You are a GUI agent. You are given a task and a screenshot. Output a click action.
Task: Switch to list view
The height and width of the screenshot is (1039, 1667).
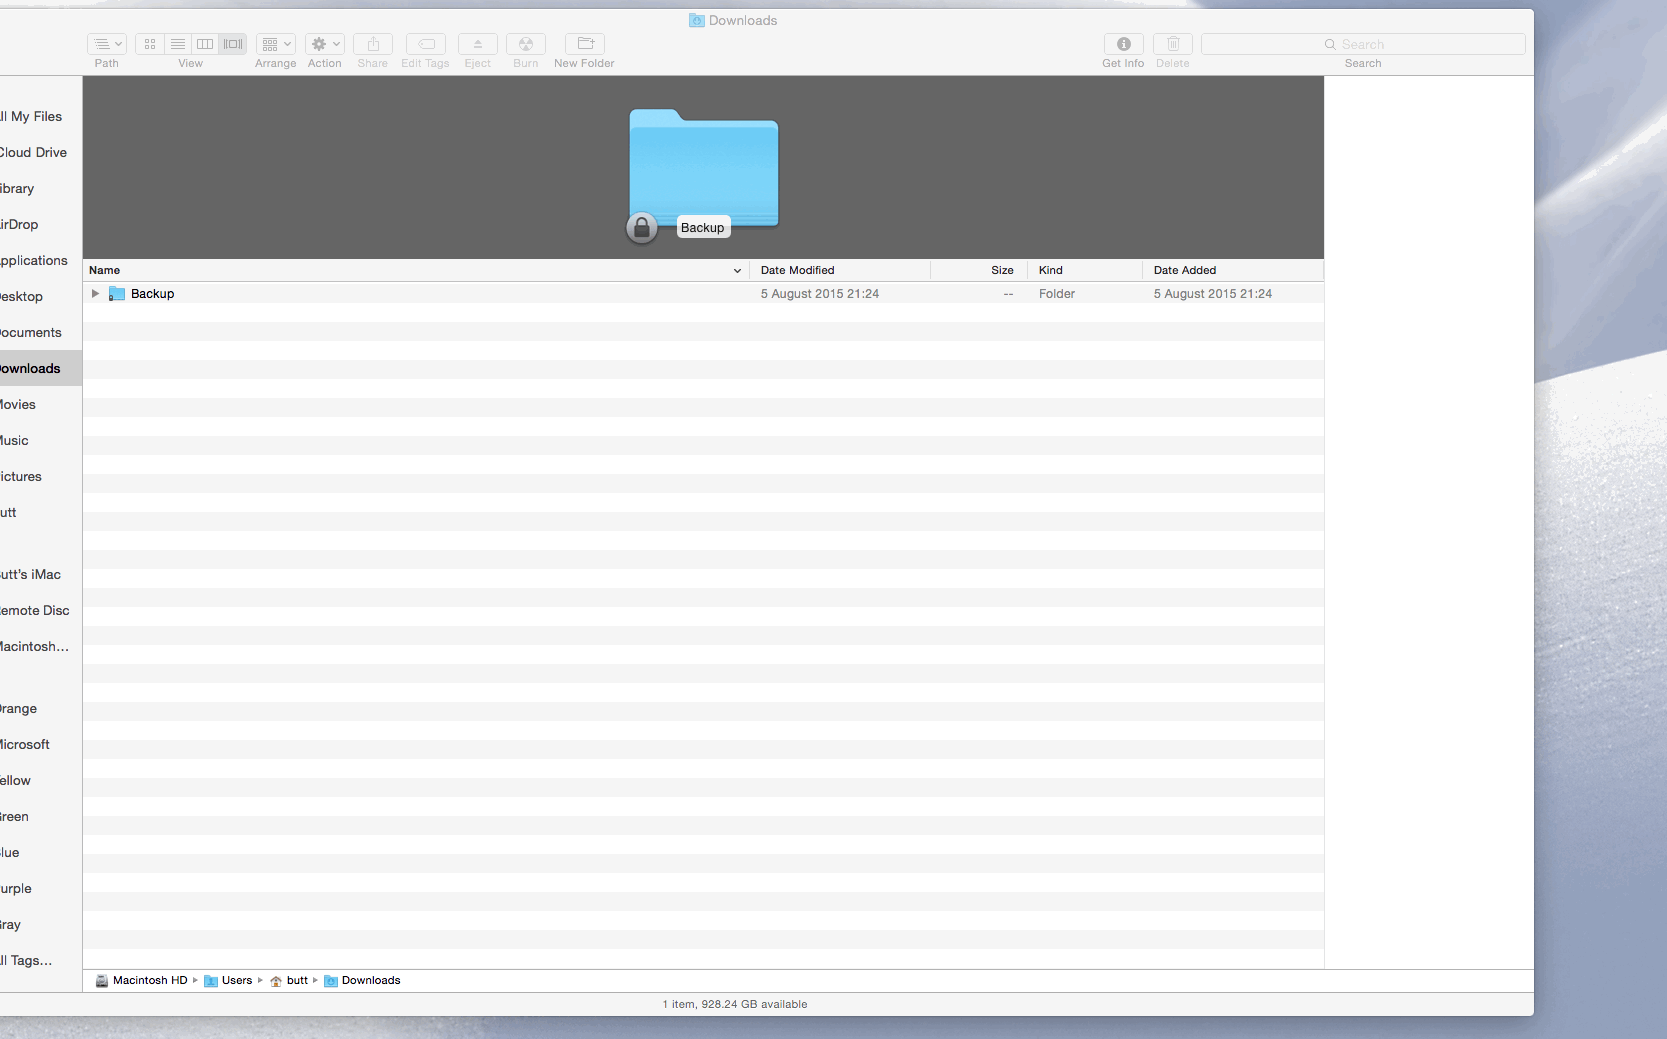(177, 44)
